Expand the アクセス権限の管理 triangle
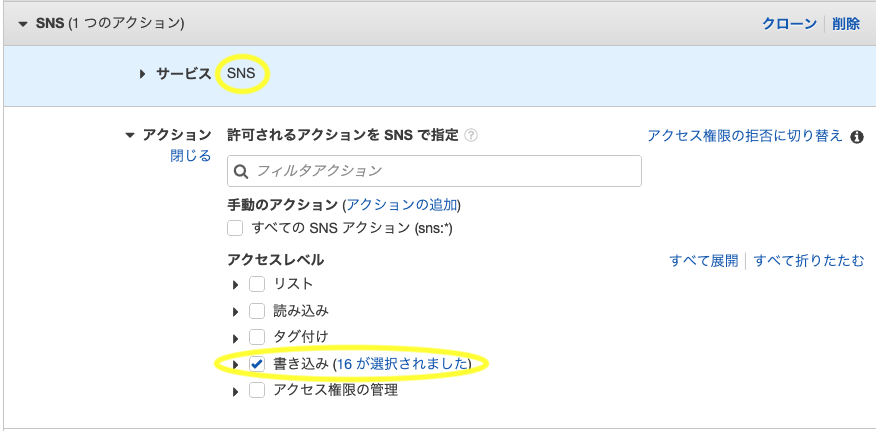Screen dimensions: 876x431 tap(235, 391)
